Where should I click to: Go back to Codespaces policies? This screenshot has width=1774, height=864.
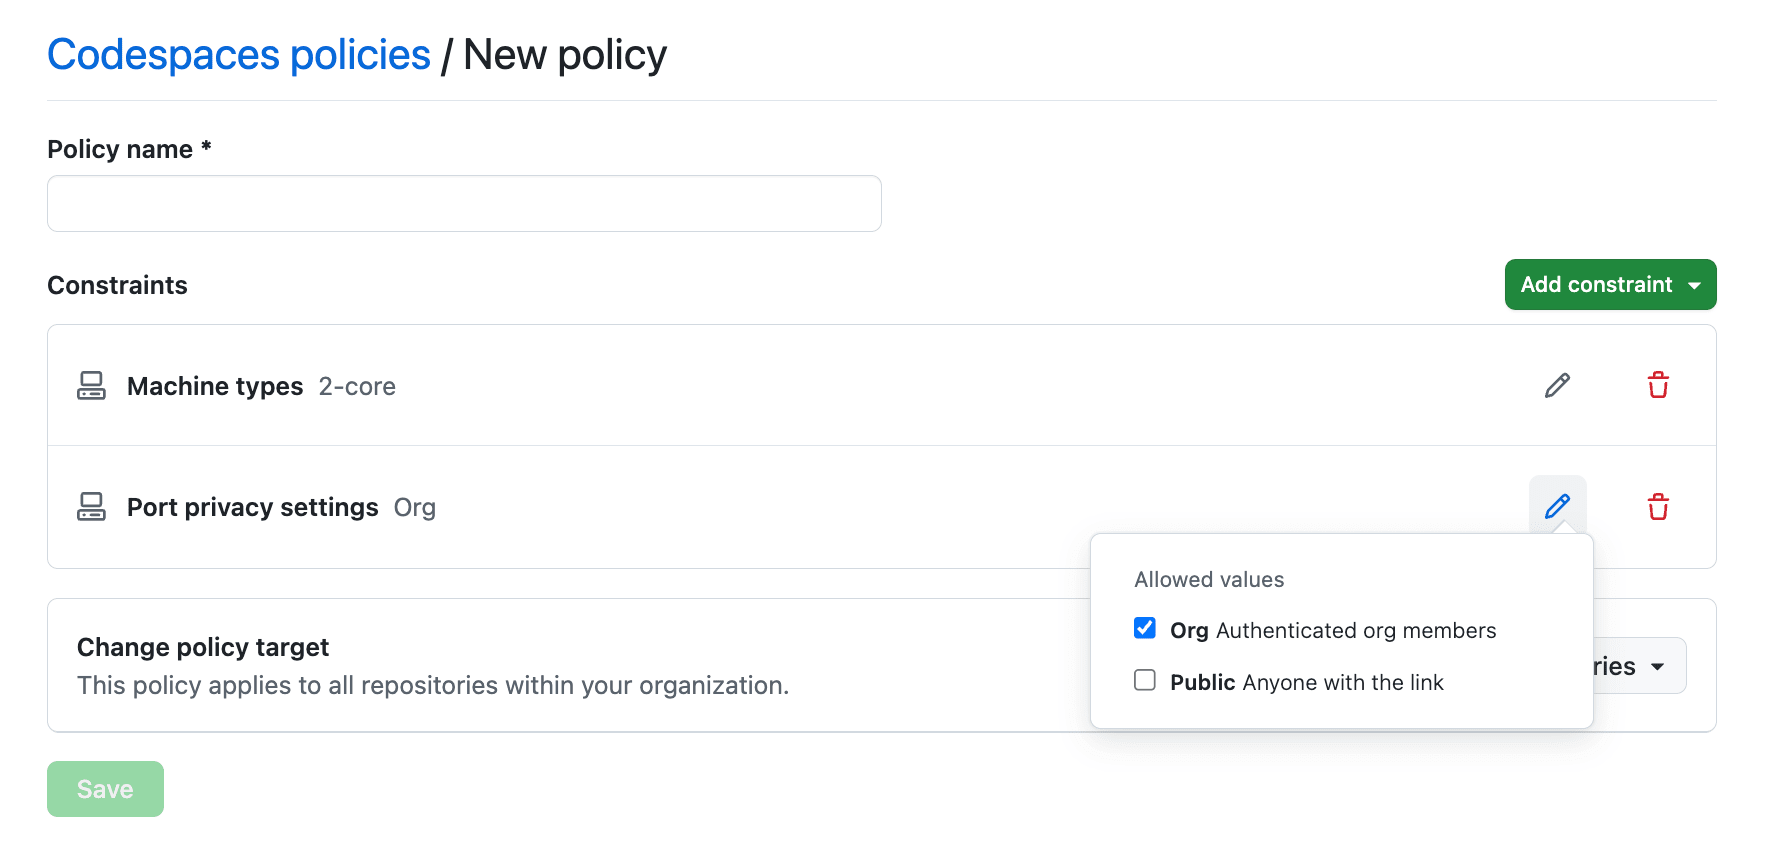[239, 55]
